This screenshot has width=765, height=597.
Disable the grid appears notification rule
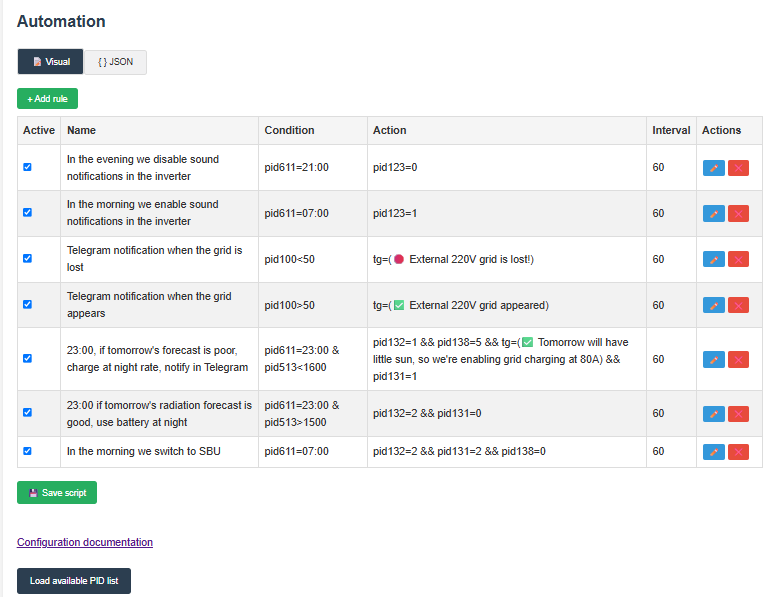[27, 304]
